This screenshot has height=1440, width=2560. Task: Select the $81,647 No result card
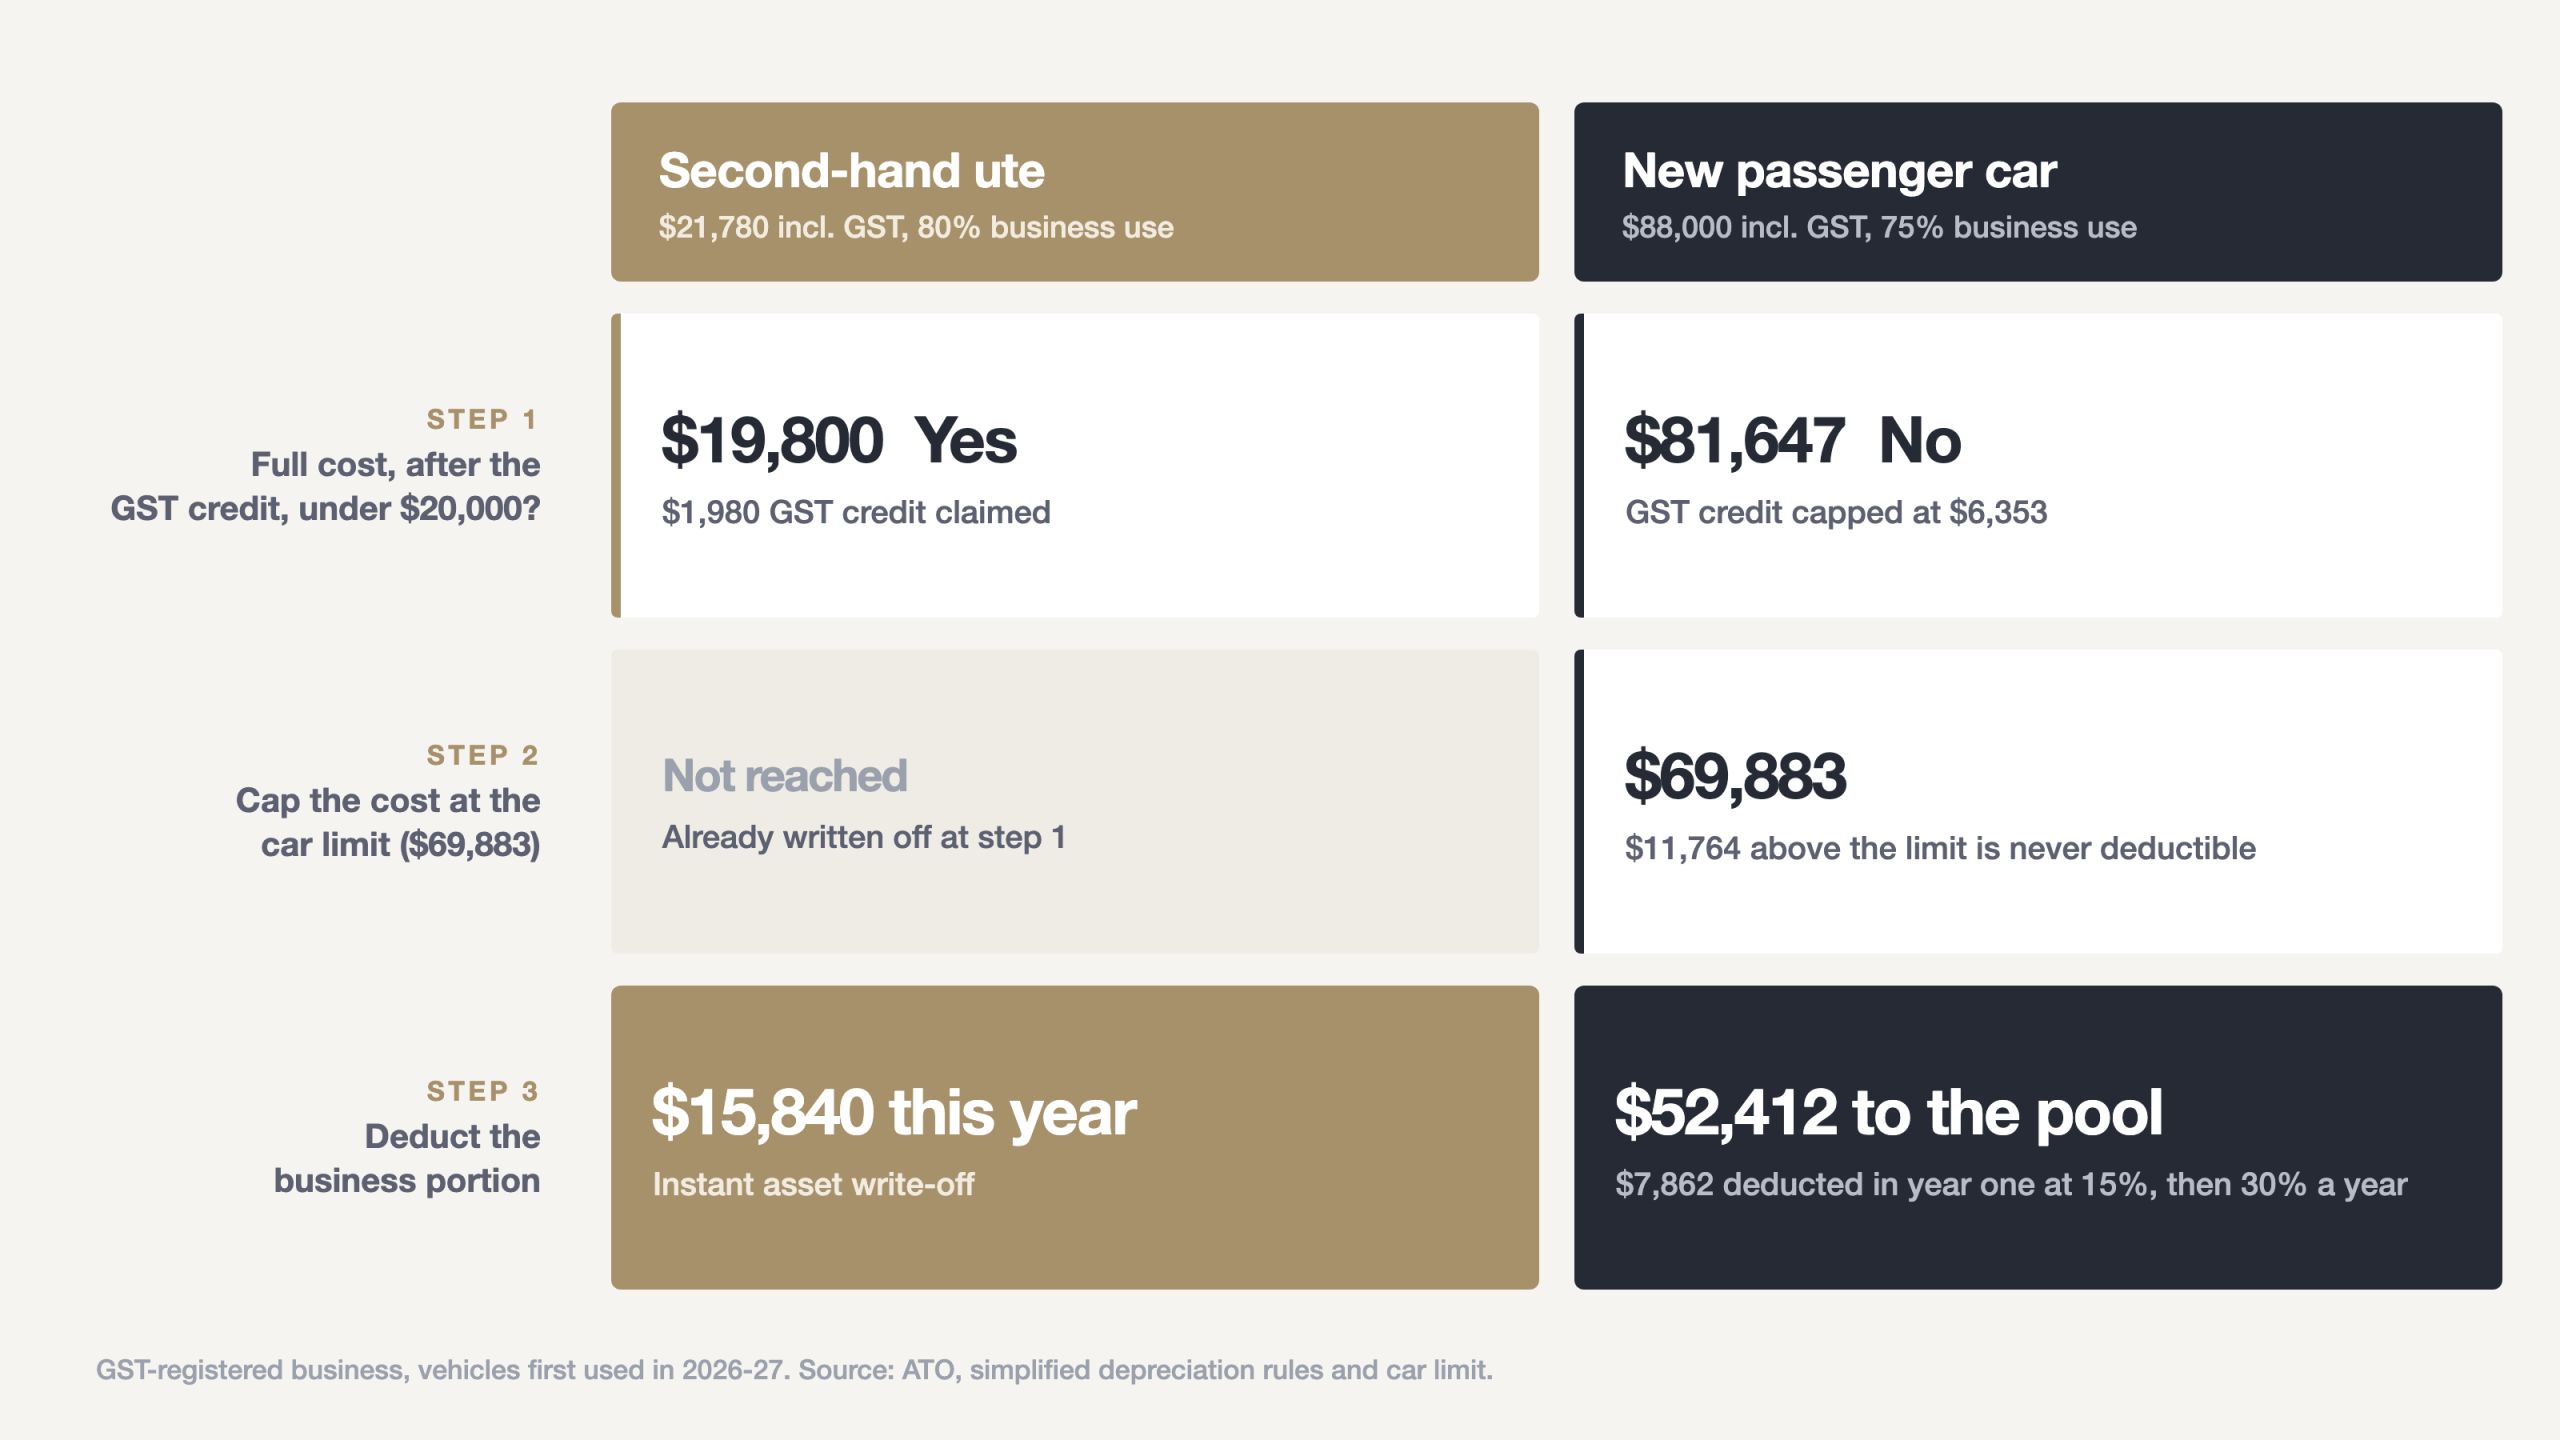tap(2038, 465)
